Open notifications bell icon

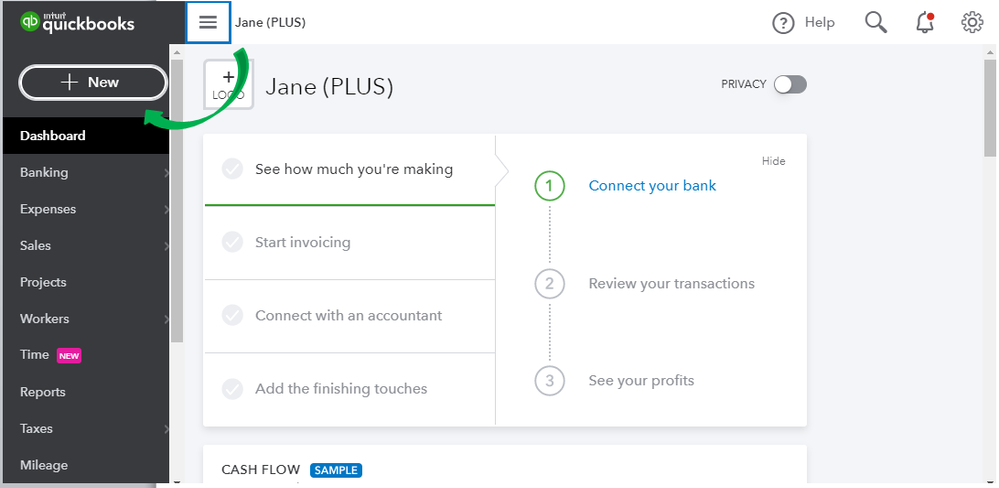click(925, 22)
